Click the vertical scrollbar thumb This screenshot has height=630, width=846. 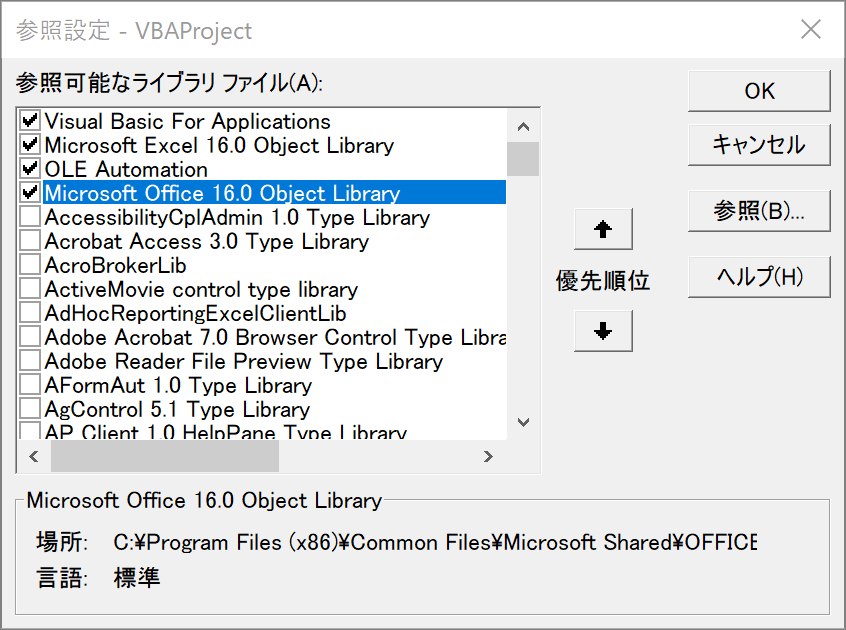click(x=523, y=159)
